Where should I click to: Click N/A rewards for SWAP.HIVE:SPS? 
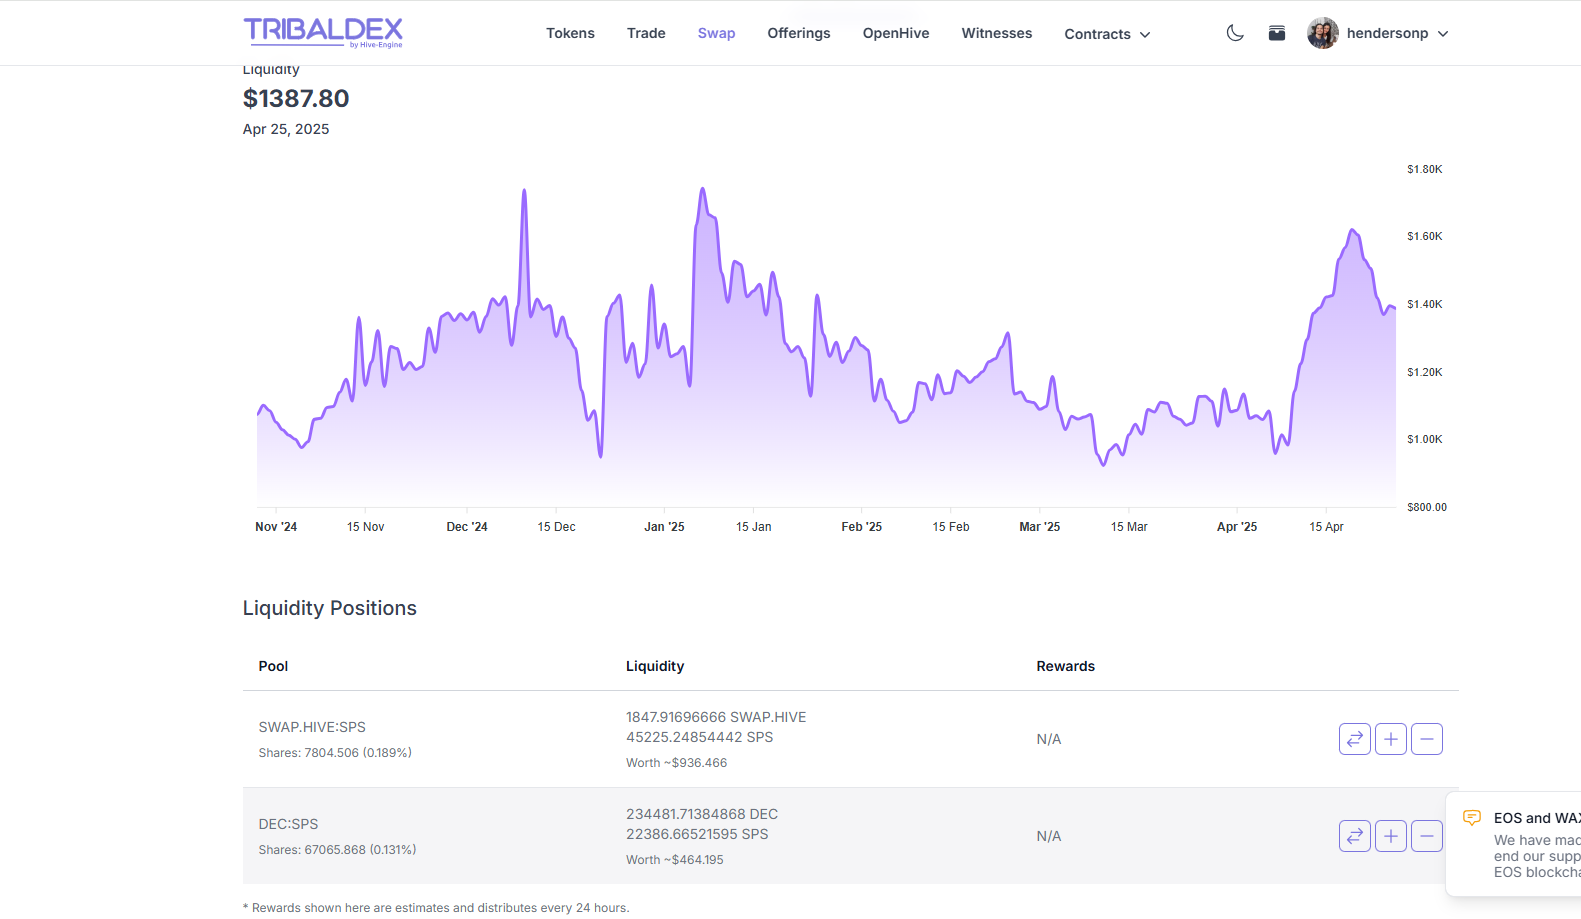[x=1049, y=739]
